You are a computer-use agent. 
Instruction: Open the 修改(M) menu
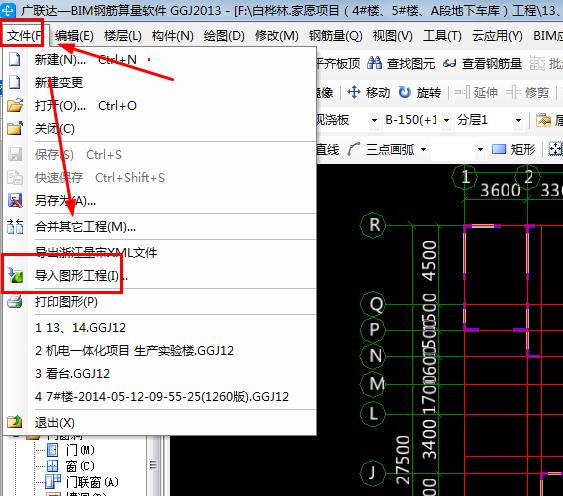tap(276, 36)
